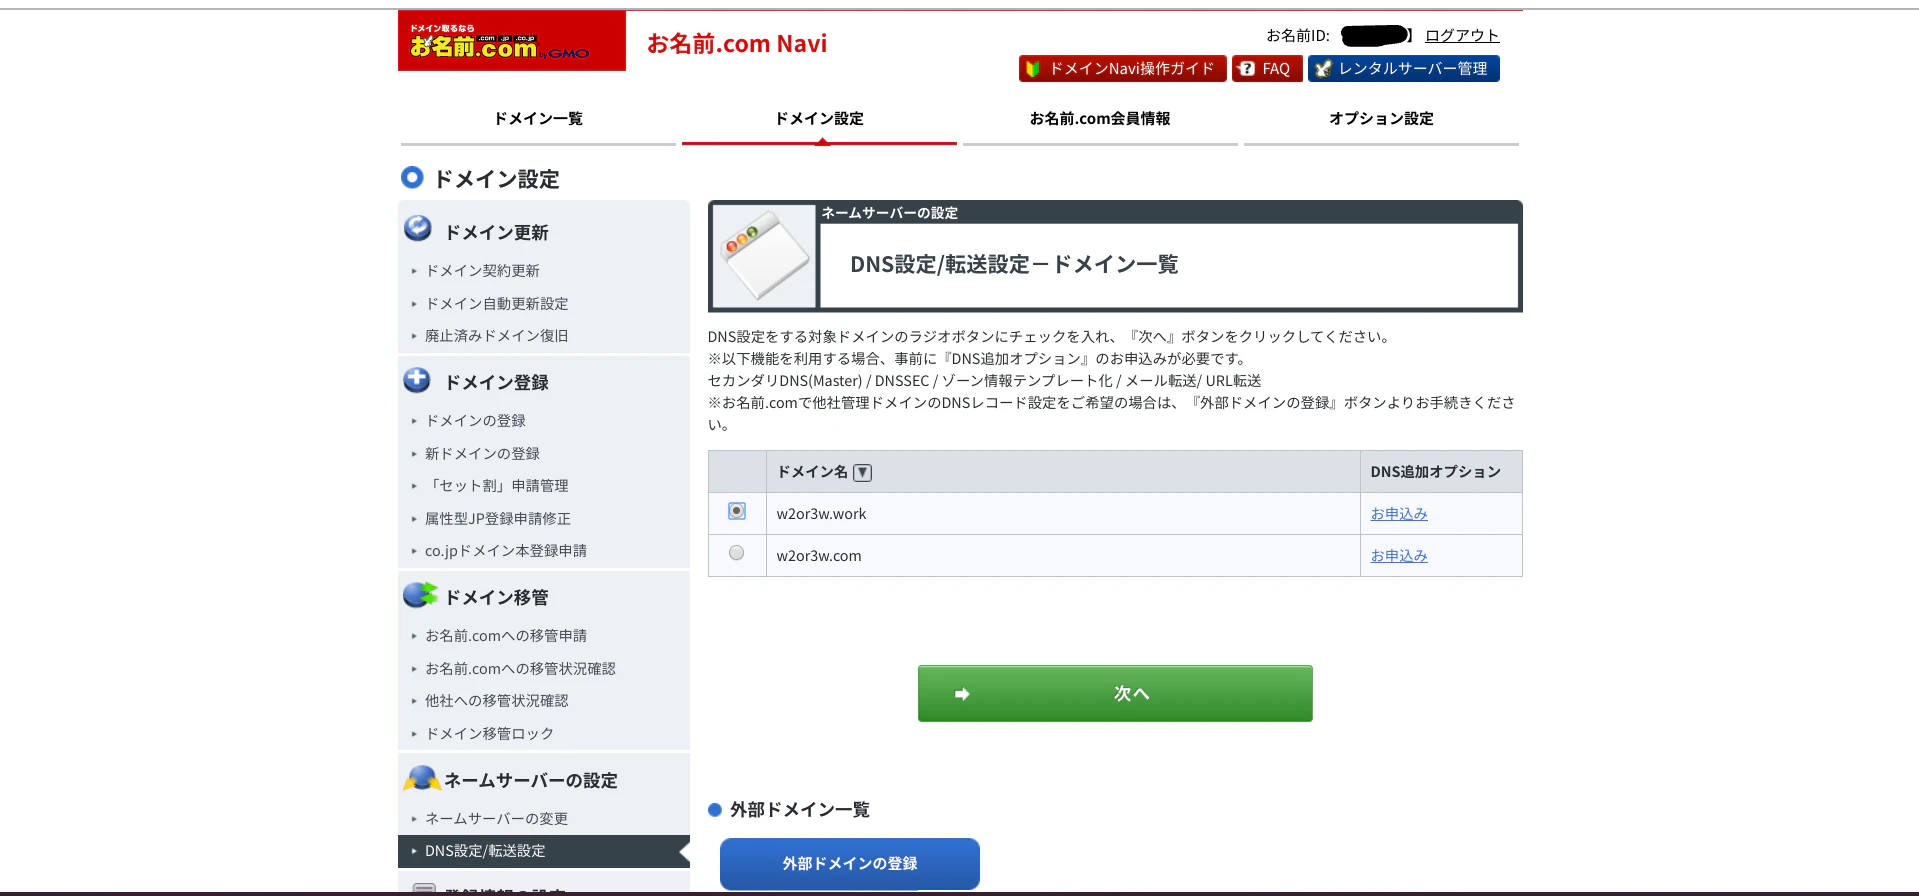Open 他社への移管状況確認 sidebar link

click(x=496, y=701)
